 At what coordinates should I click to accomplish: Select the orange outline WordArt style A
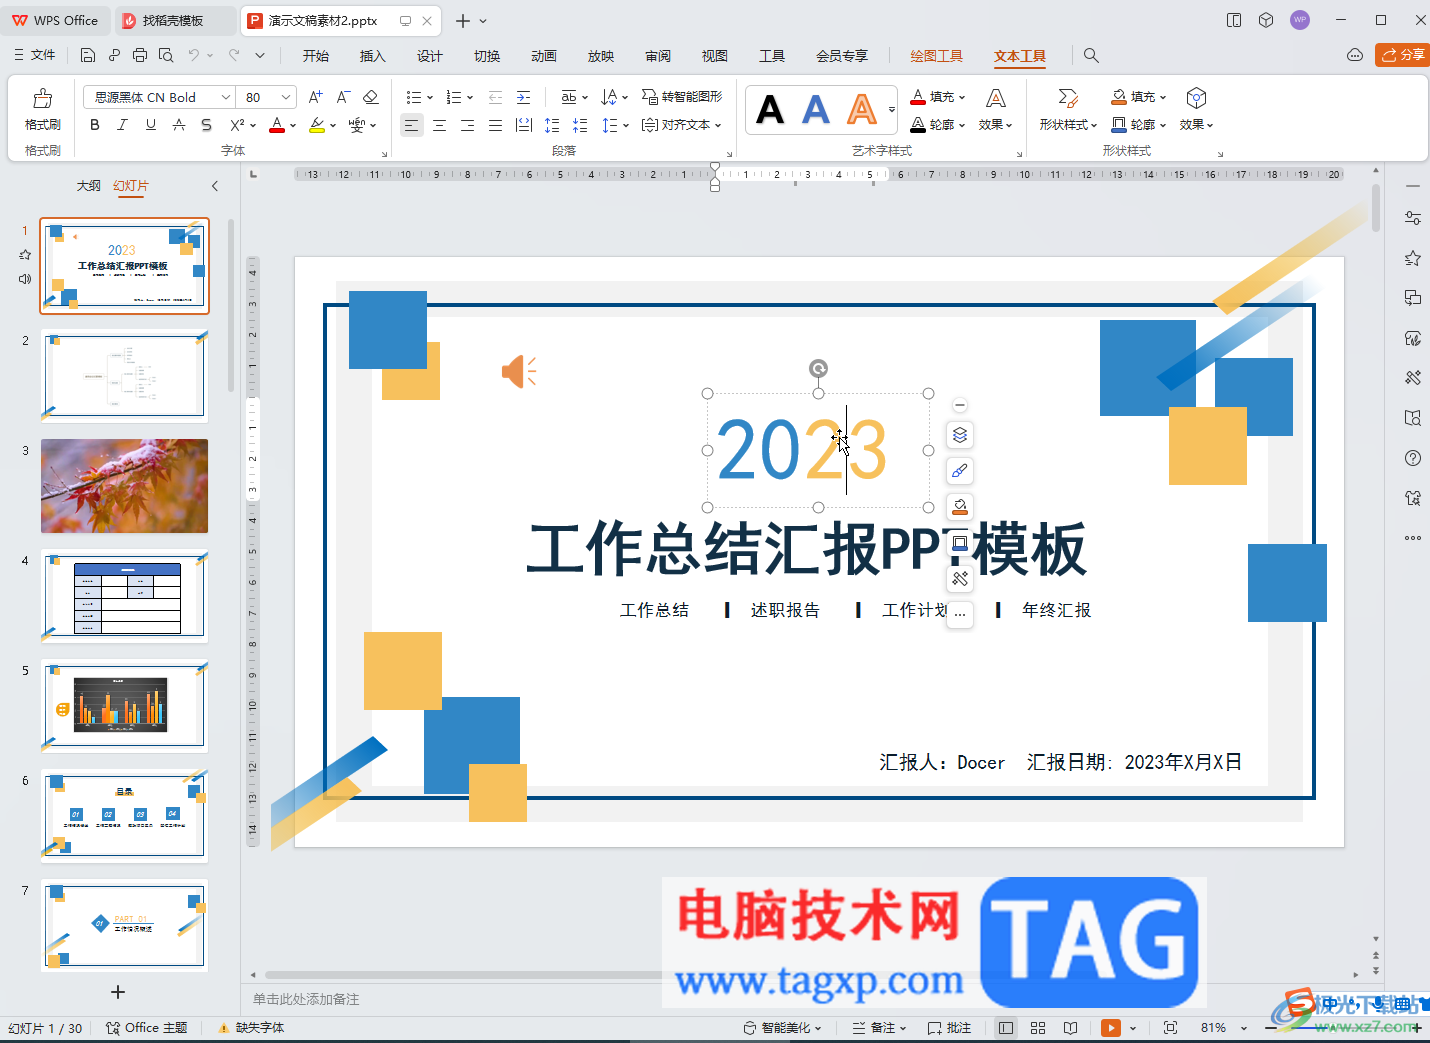862,109
